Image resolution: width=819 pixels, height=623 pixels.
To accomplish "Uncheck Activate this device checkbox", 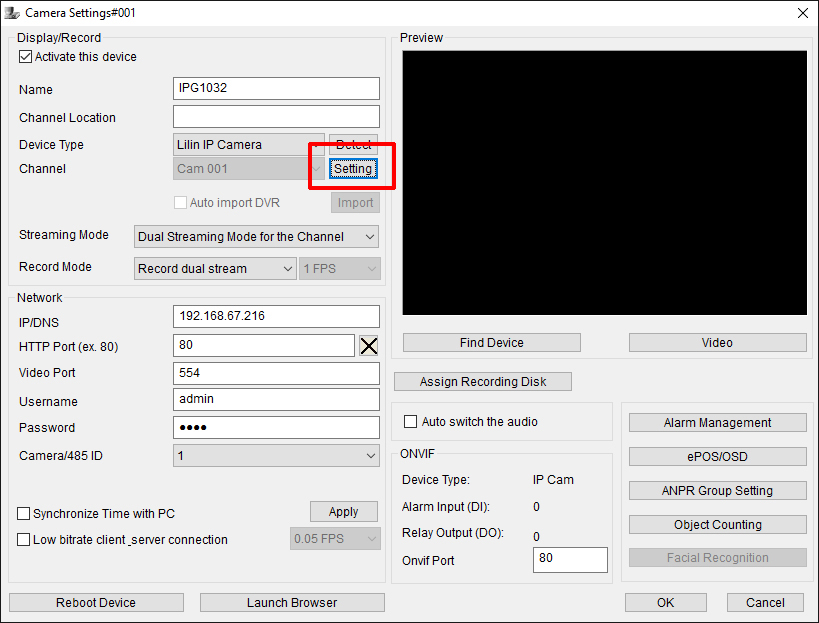I will pos(26,57).
